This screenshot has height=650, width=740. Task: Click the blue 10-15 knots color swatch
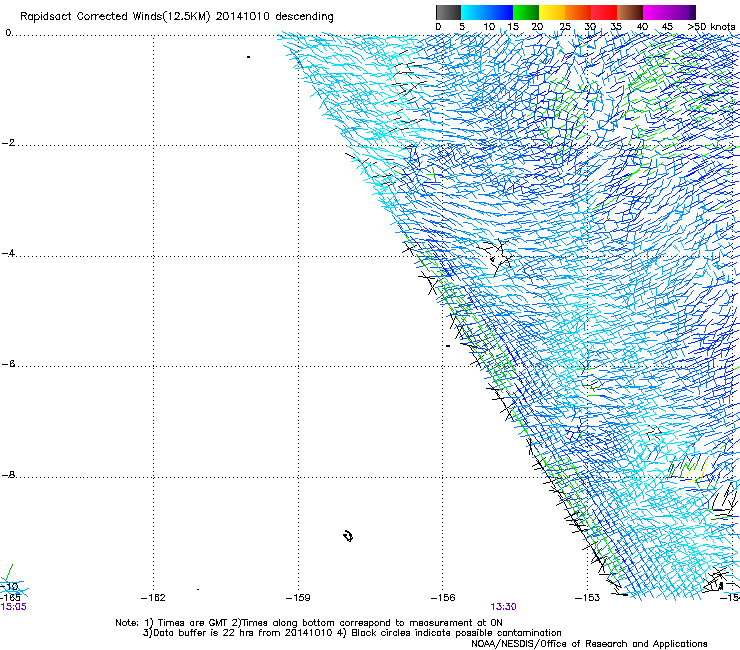[x=500, y=12]
